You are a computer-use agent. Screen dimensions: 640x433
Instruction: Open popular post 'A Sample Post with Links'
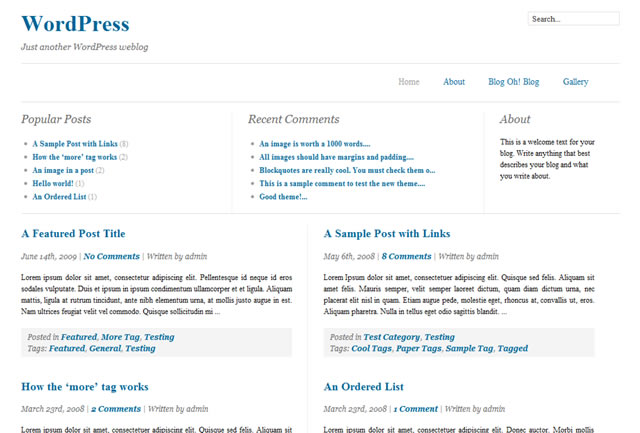75,144
